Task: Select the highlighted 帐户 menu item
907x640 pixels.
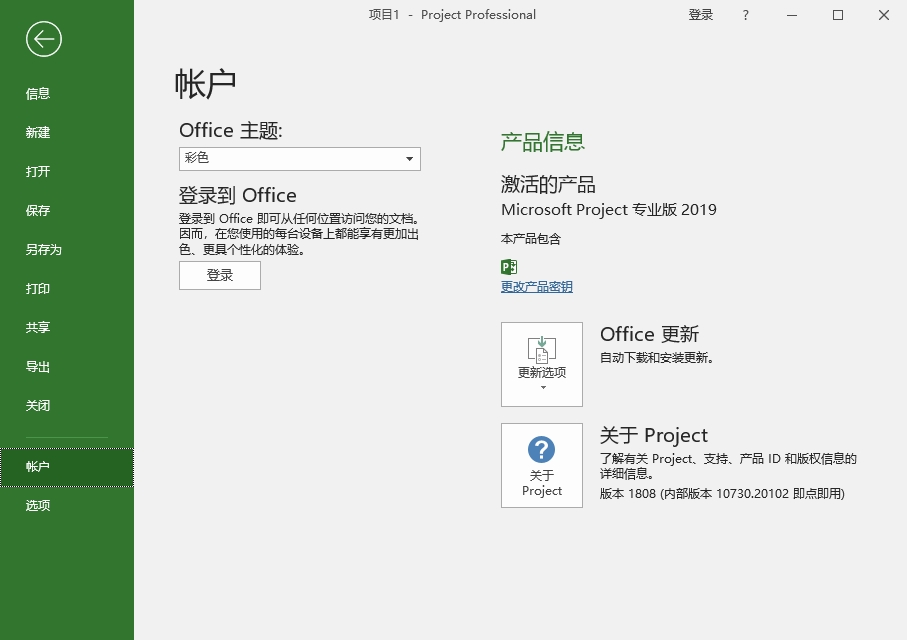Action: pos(67,467)
